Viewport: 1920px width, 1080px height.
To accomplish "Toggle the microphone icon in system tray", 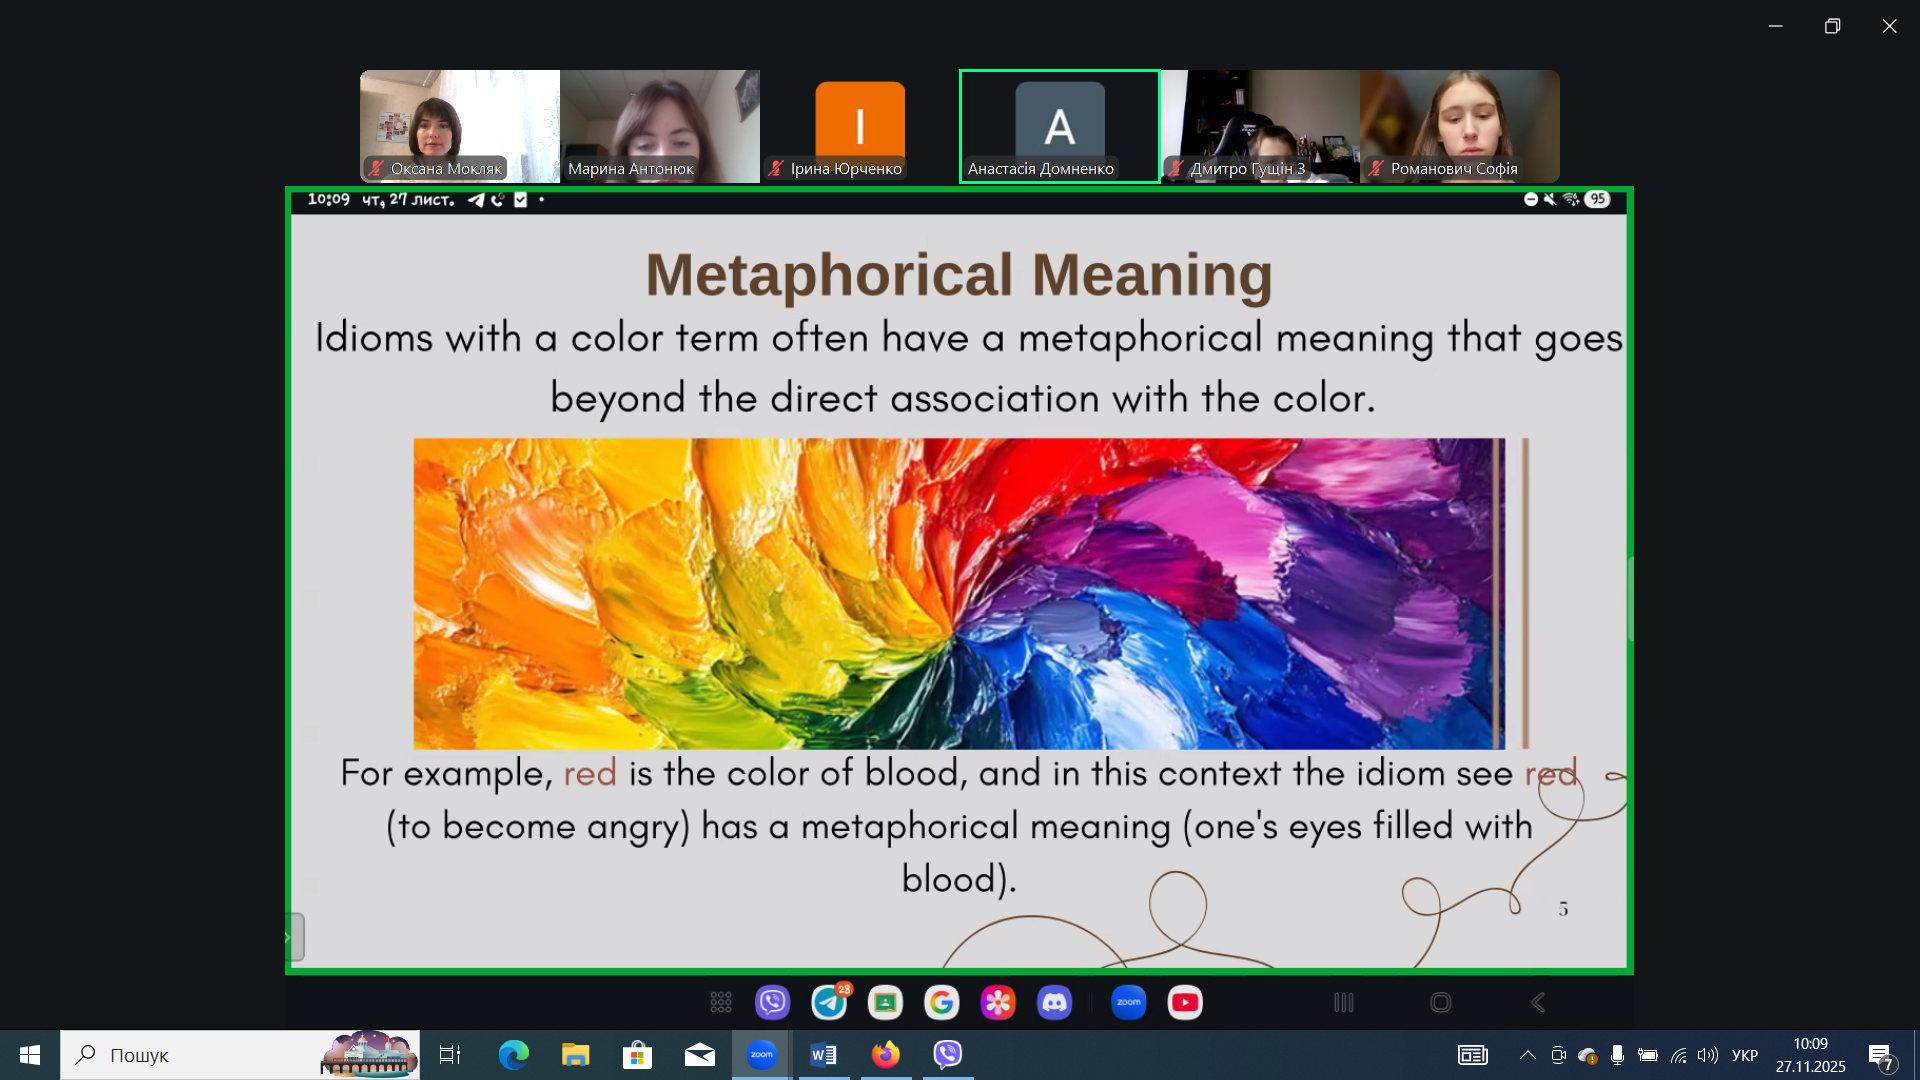I will (x=1617, y=1055).
